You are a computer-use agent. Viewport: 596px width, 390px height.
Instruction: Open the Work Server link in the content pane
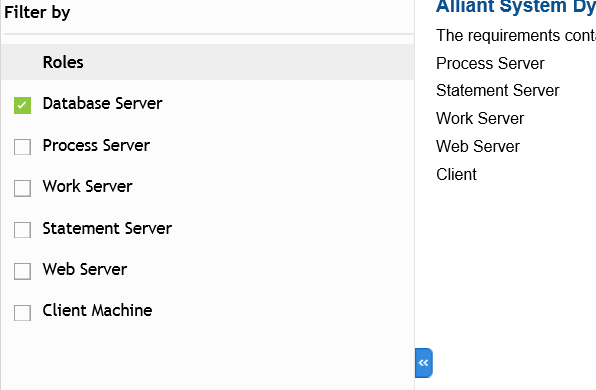coord(480,119)
